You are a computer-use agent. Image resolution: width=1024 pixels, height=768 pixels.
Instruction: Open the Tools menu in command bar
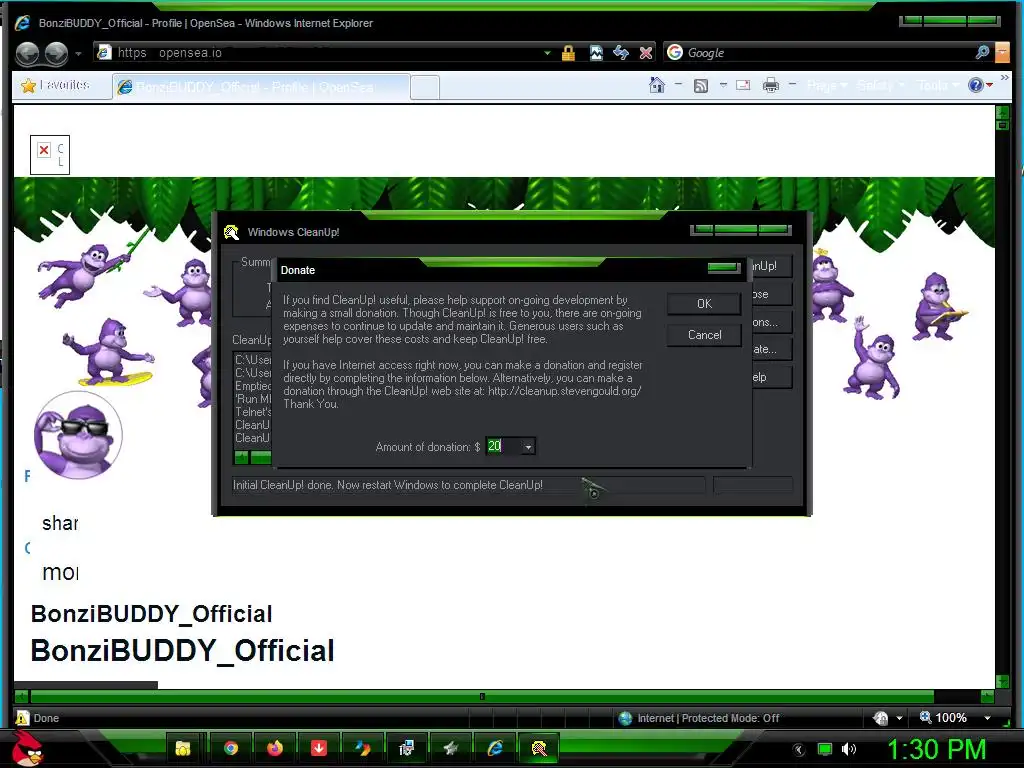938,86
